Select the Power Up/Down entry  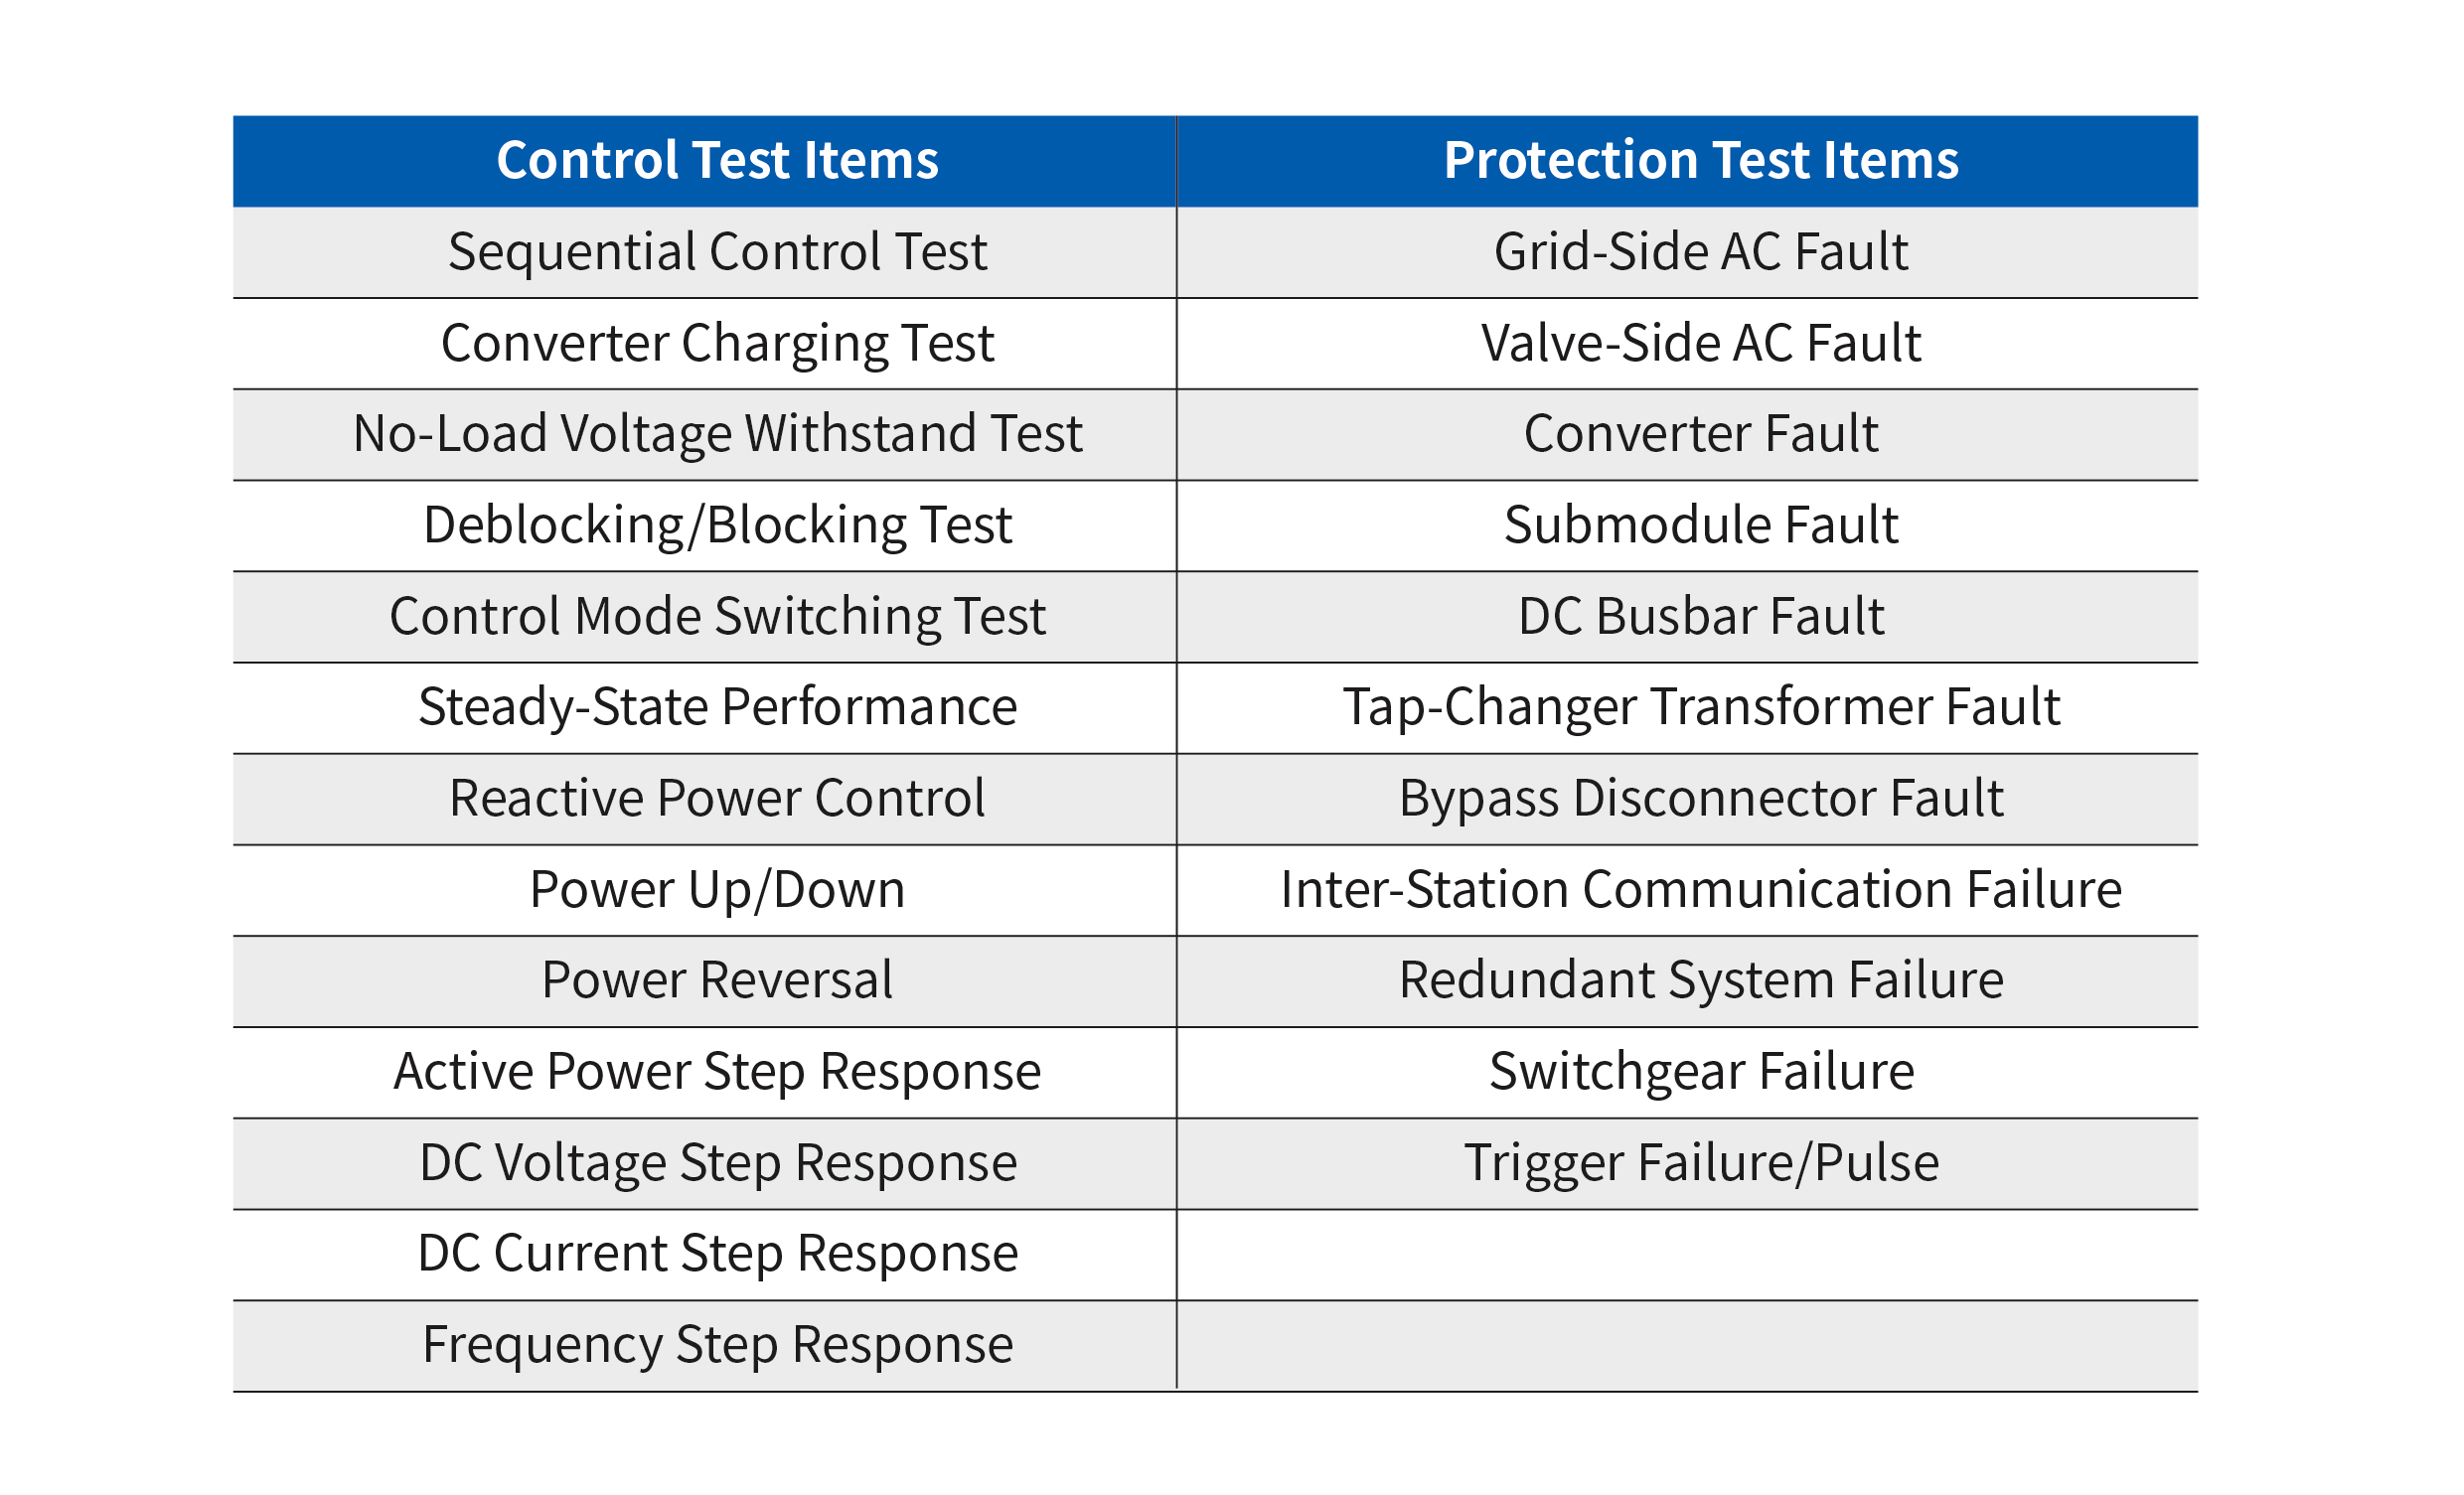[717, 889]
